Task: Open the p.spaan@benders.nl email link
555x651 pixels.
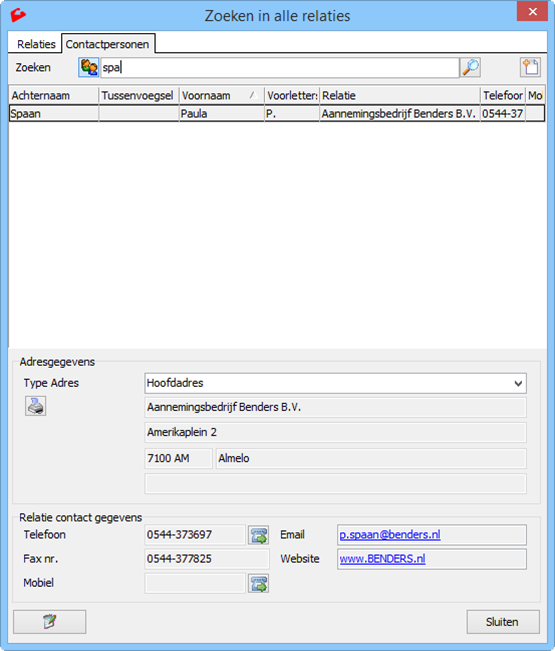Action: pos(390,535)
